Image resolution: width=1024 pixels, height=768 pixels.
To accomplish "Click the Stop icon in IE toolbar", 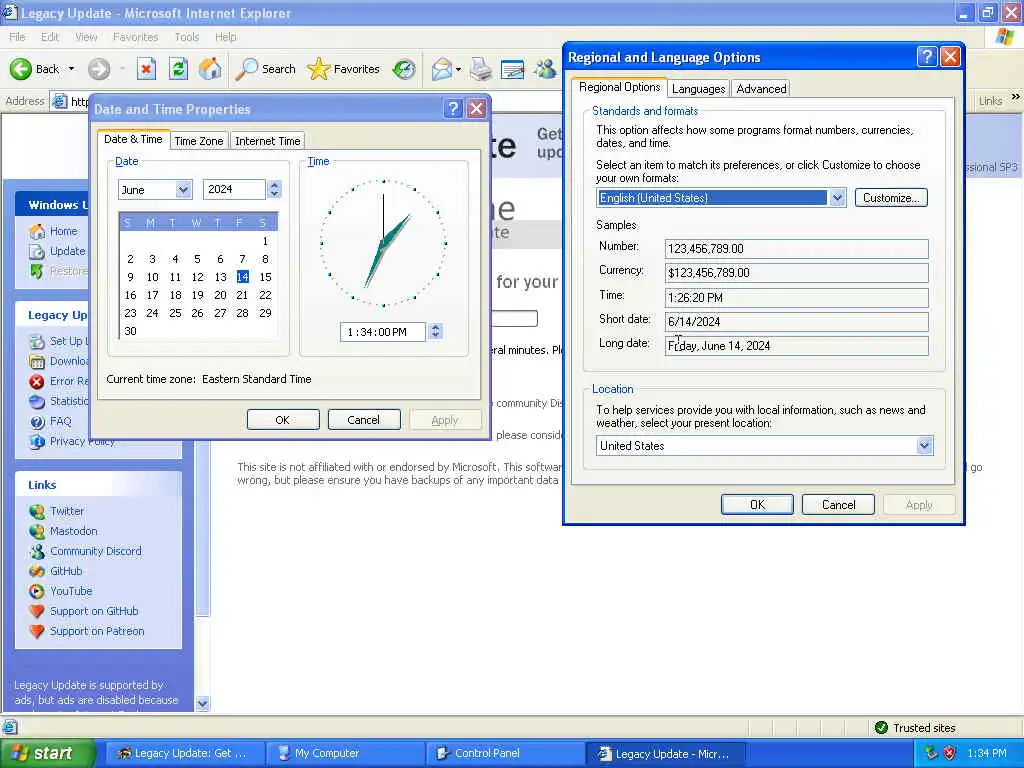I will (x=146, y=69).
